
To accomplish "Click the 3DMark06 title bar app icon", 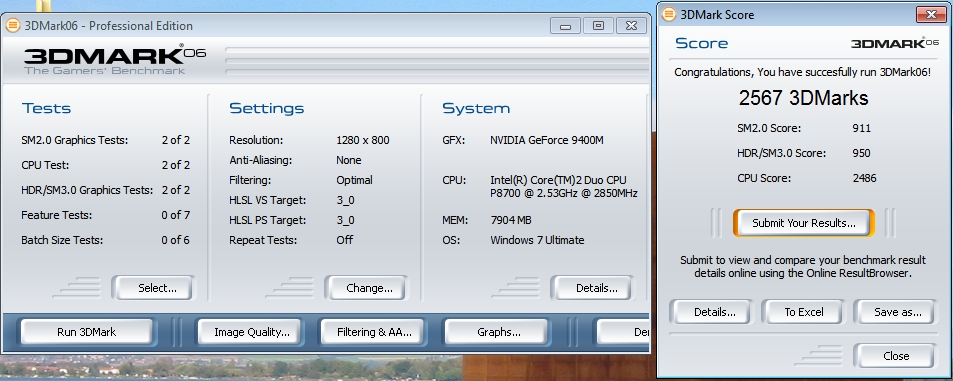I will click(12, 26).
